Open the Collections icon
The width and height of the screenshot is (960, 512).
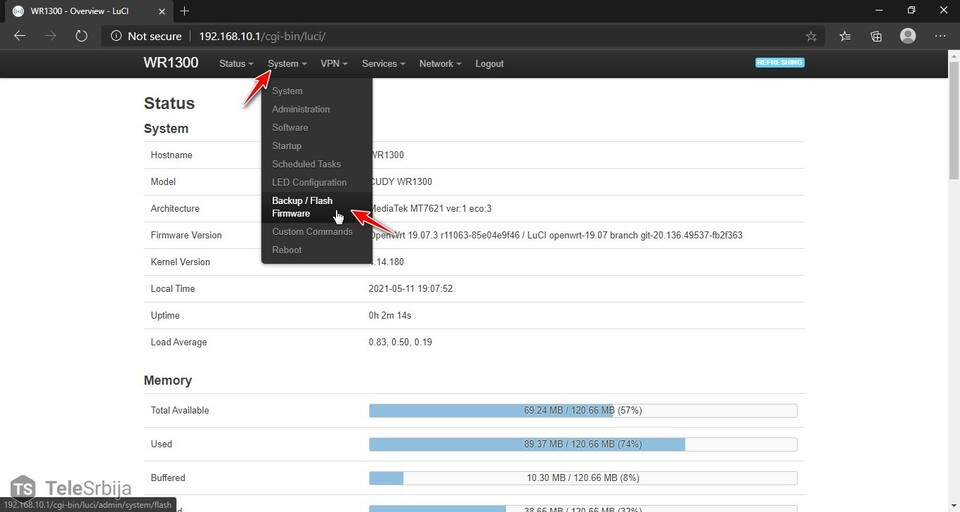876,37
